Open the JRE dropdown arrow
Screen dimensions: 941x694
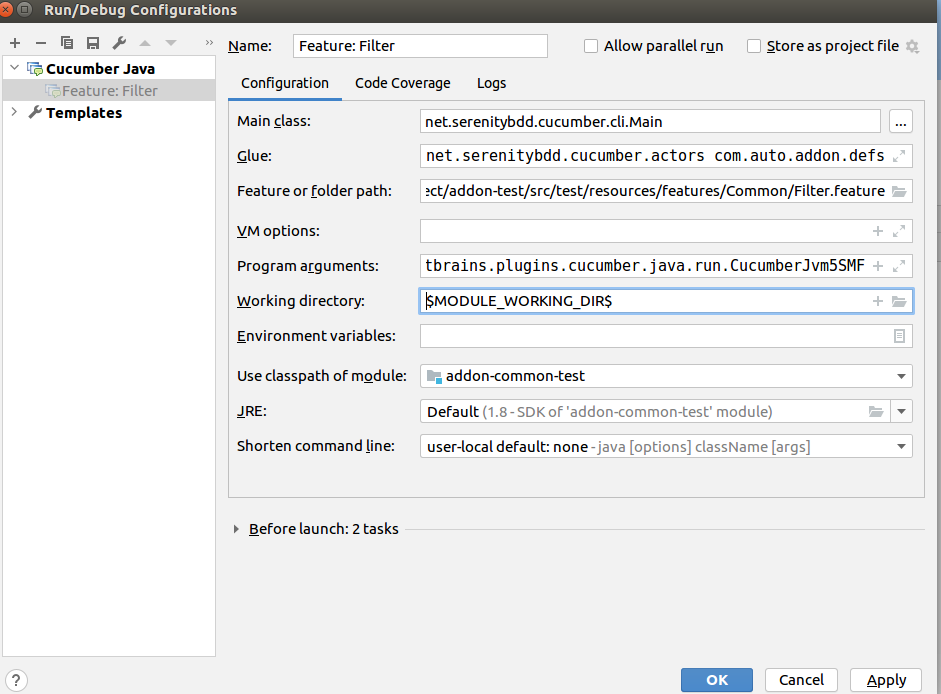pos(901,411)
